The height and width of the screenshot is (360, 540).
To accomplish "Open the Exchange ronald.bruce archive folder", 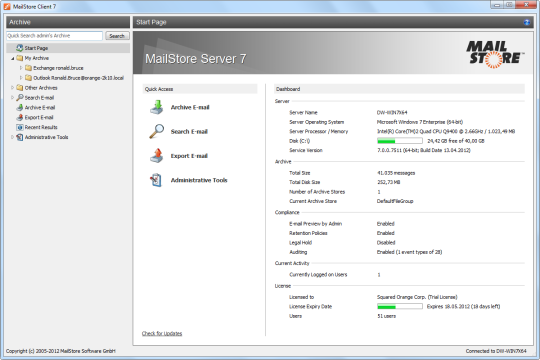I will [58, 68].
